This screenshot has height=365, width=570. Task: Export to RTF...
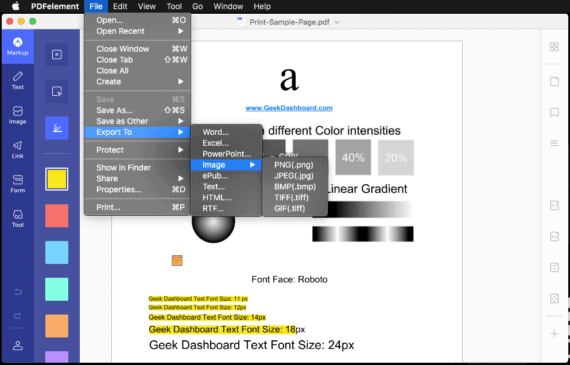[226, 209]
